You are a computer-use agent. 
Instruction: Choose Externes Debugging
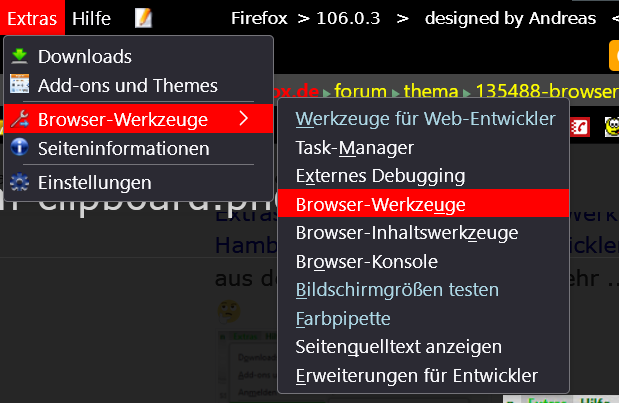click(423, 176)
